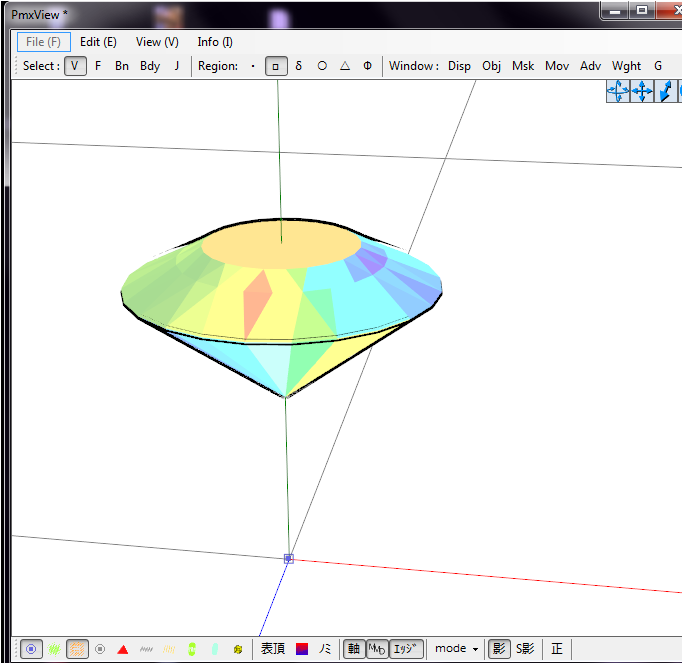Select the circle region selection shape
This screenshot has width=683, height=664.
pyautogui.click(x=322, y=66)
